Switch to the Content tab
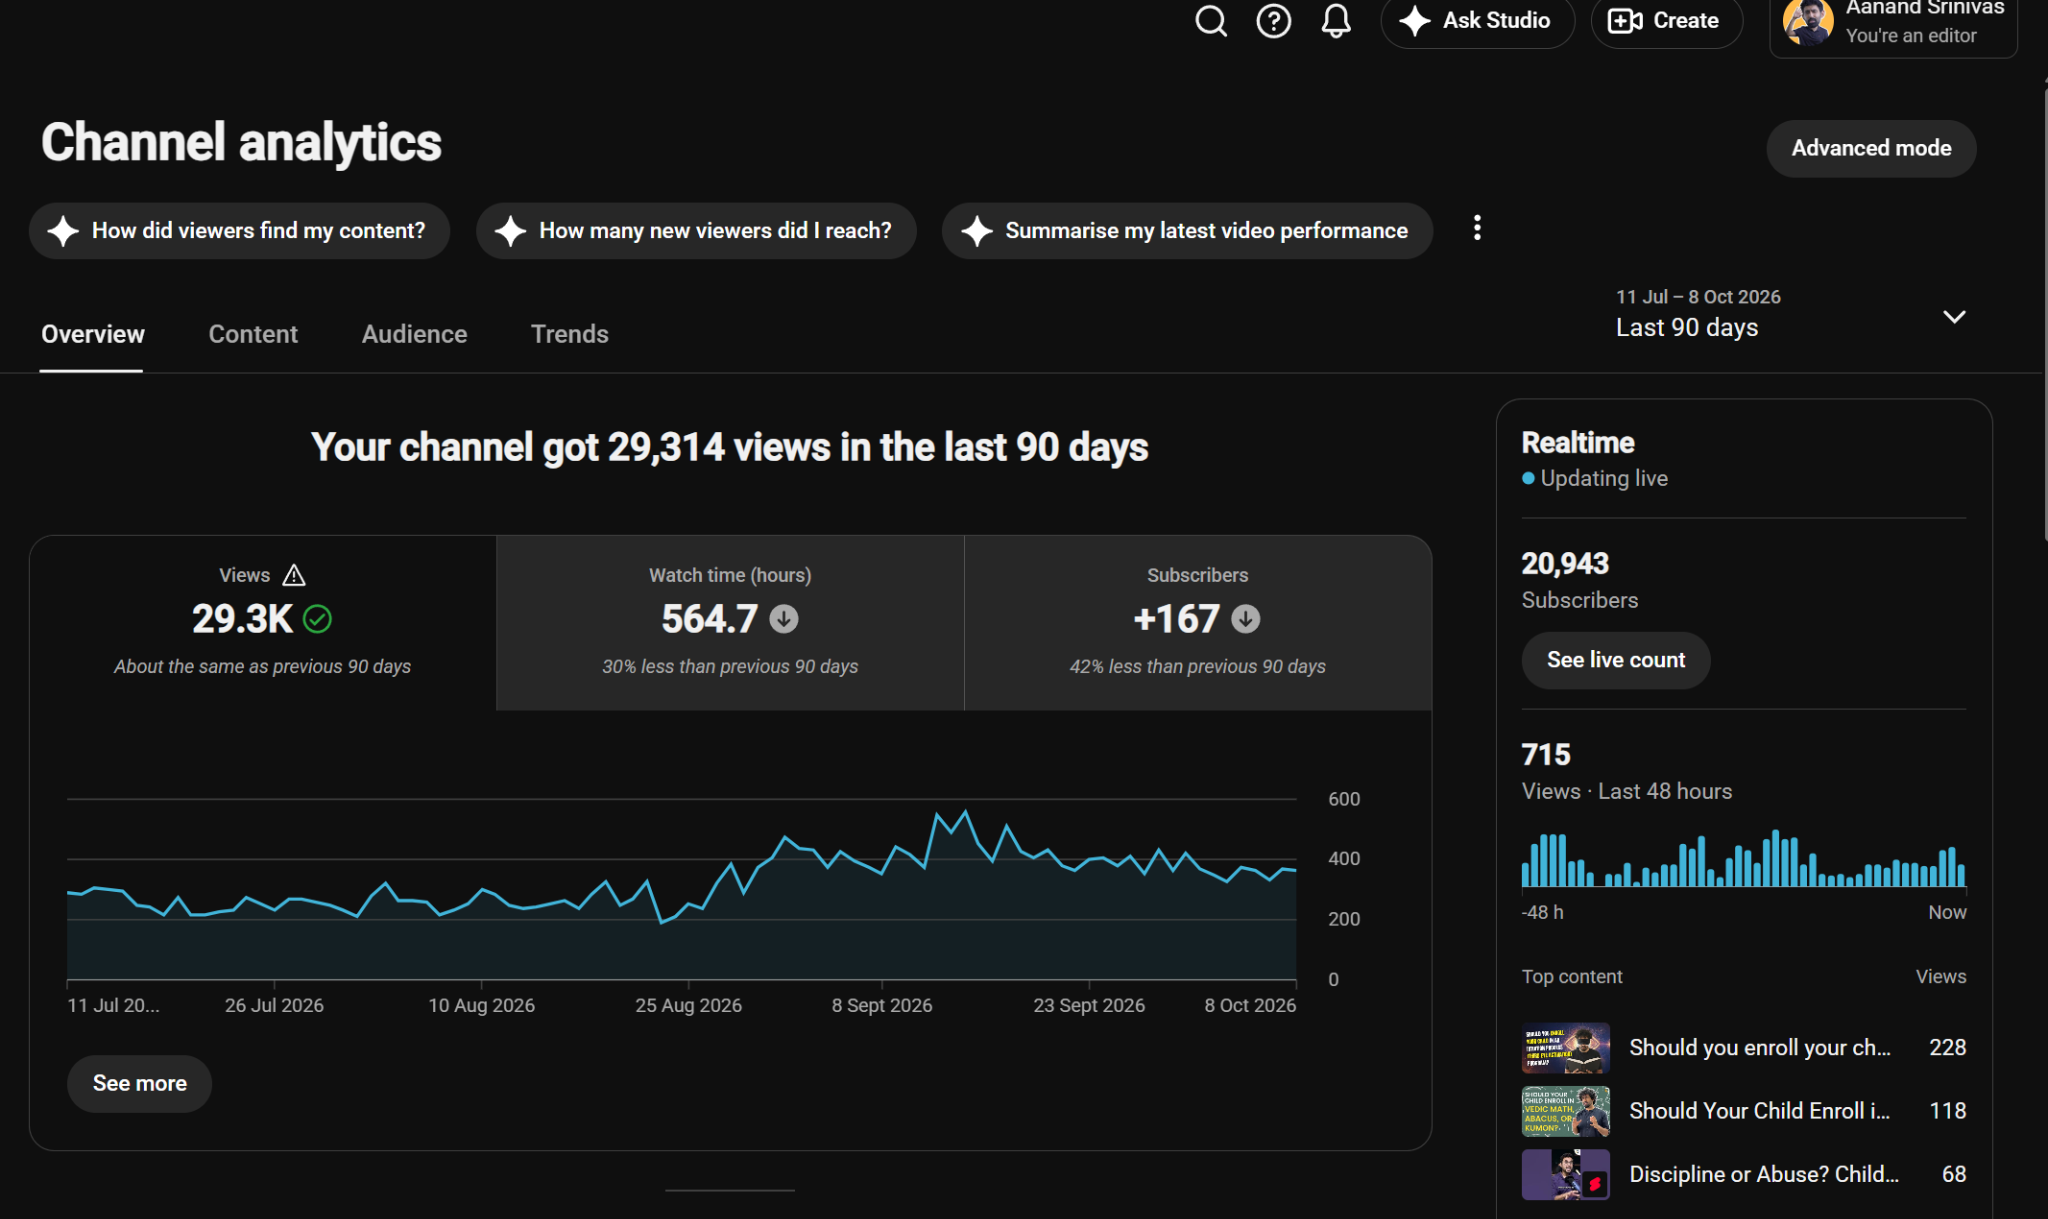The height and width of the screenshot is (1219, 2048). click(253, 334)
